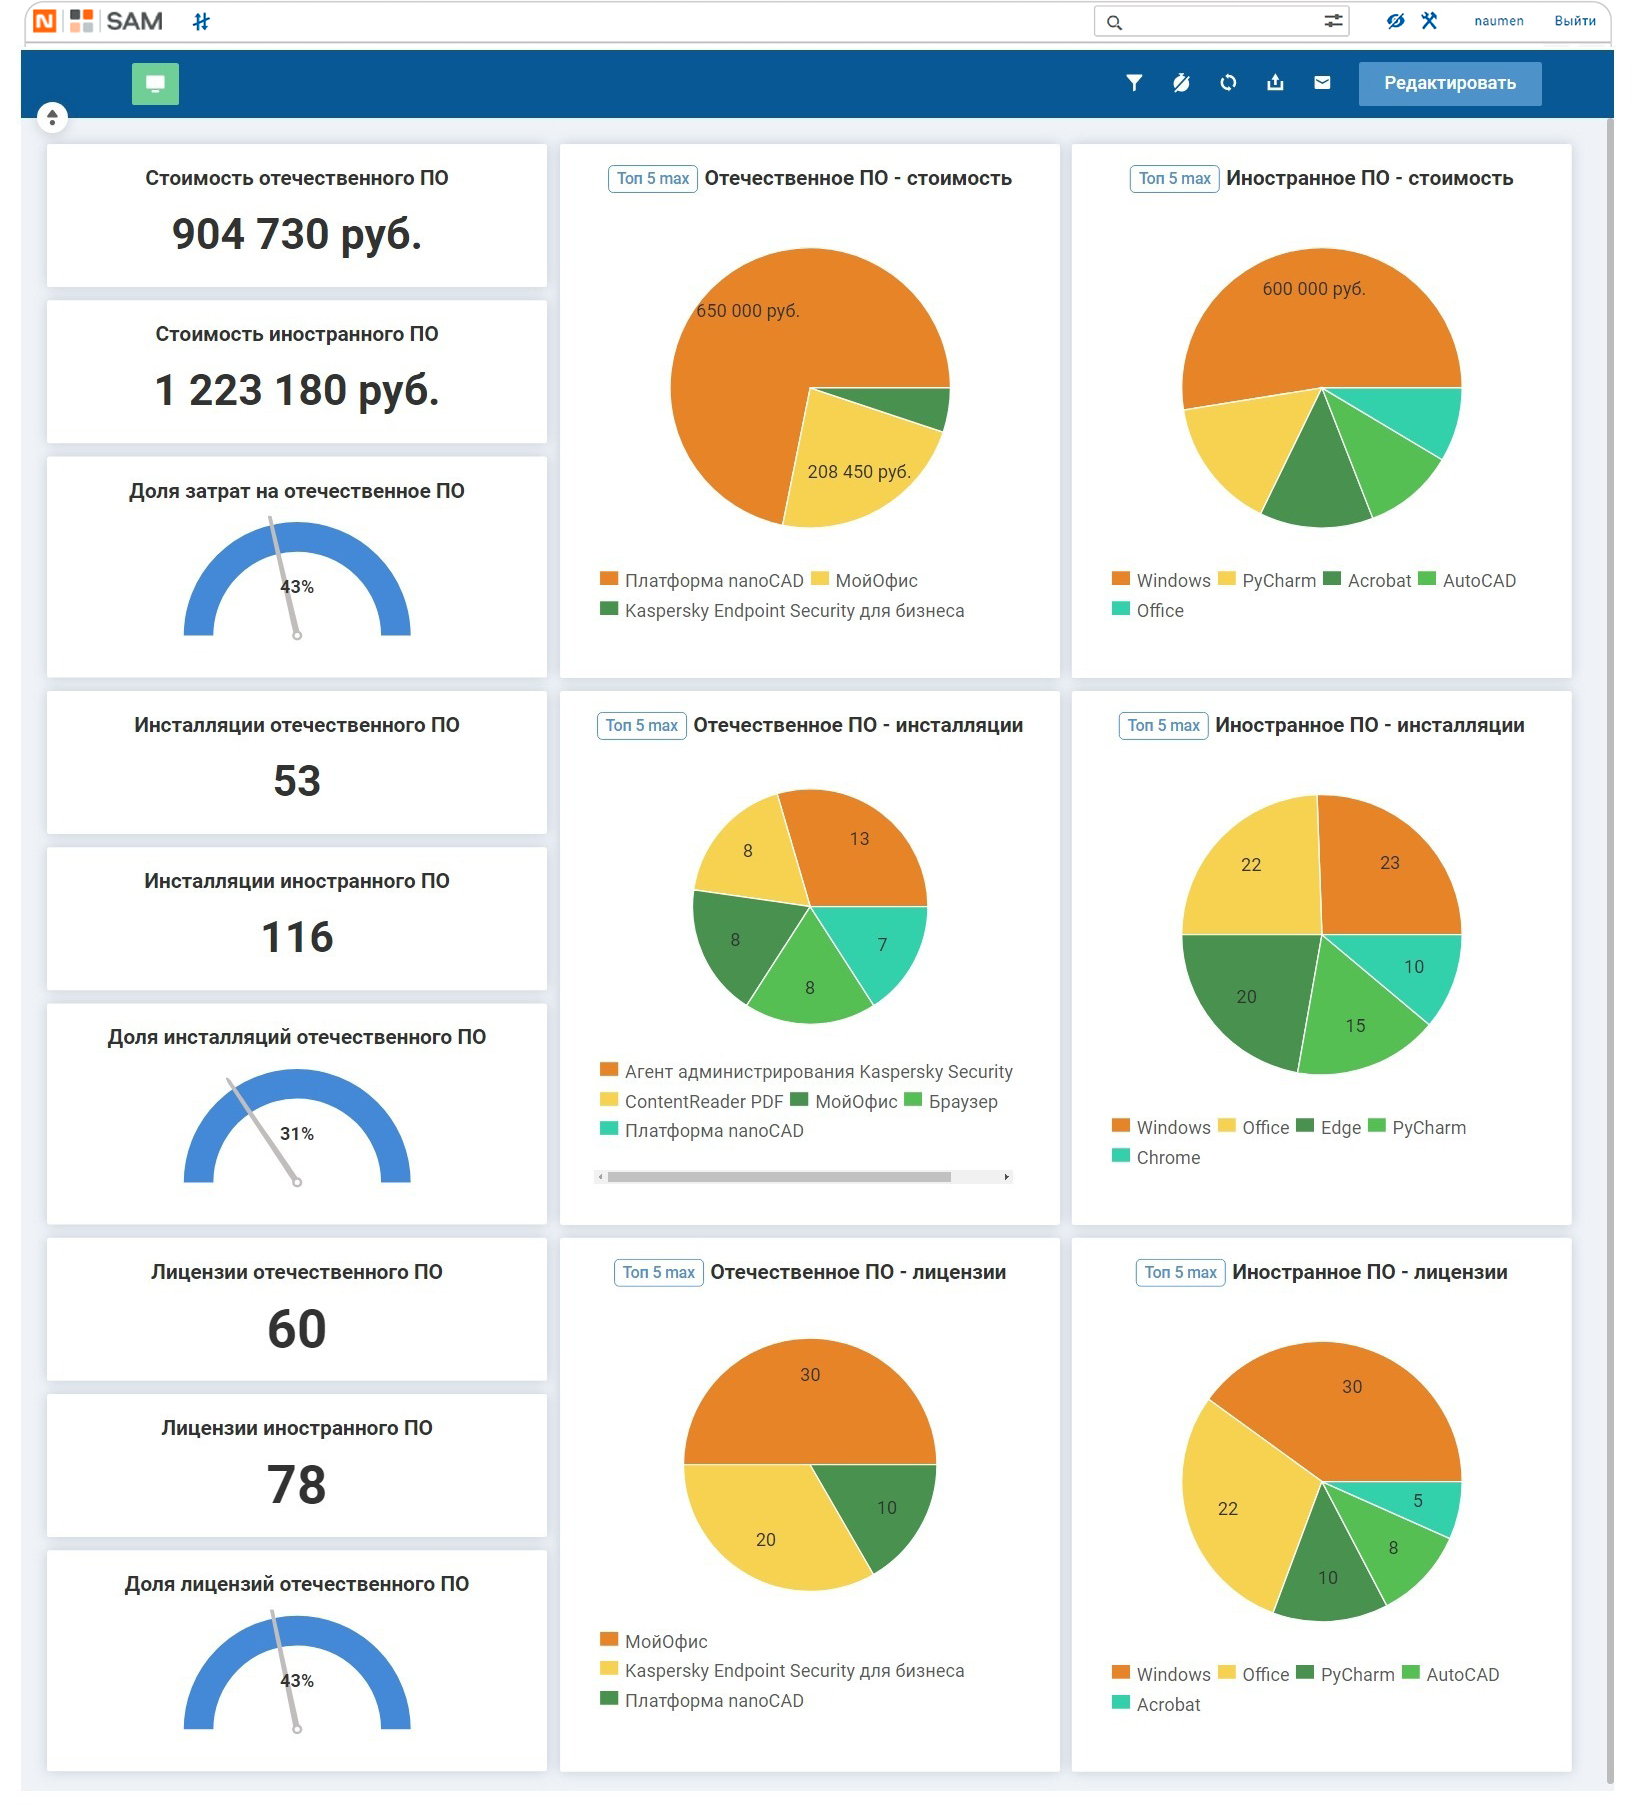This screenshot has width=1635, height=1812.
Task: Click teal slice 7 in domestic installations pie
Action: (882, 945)
